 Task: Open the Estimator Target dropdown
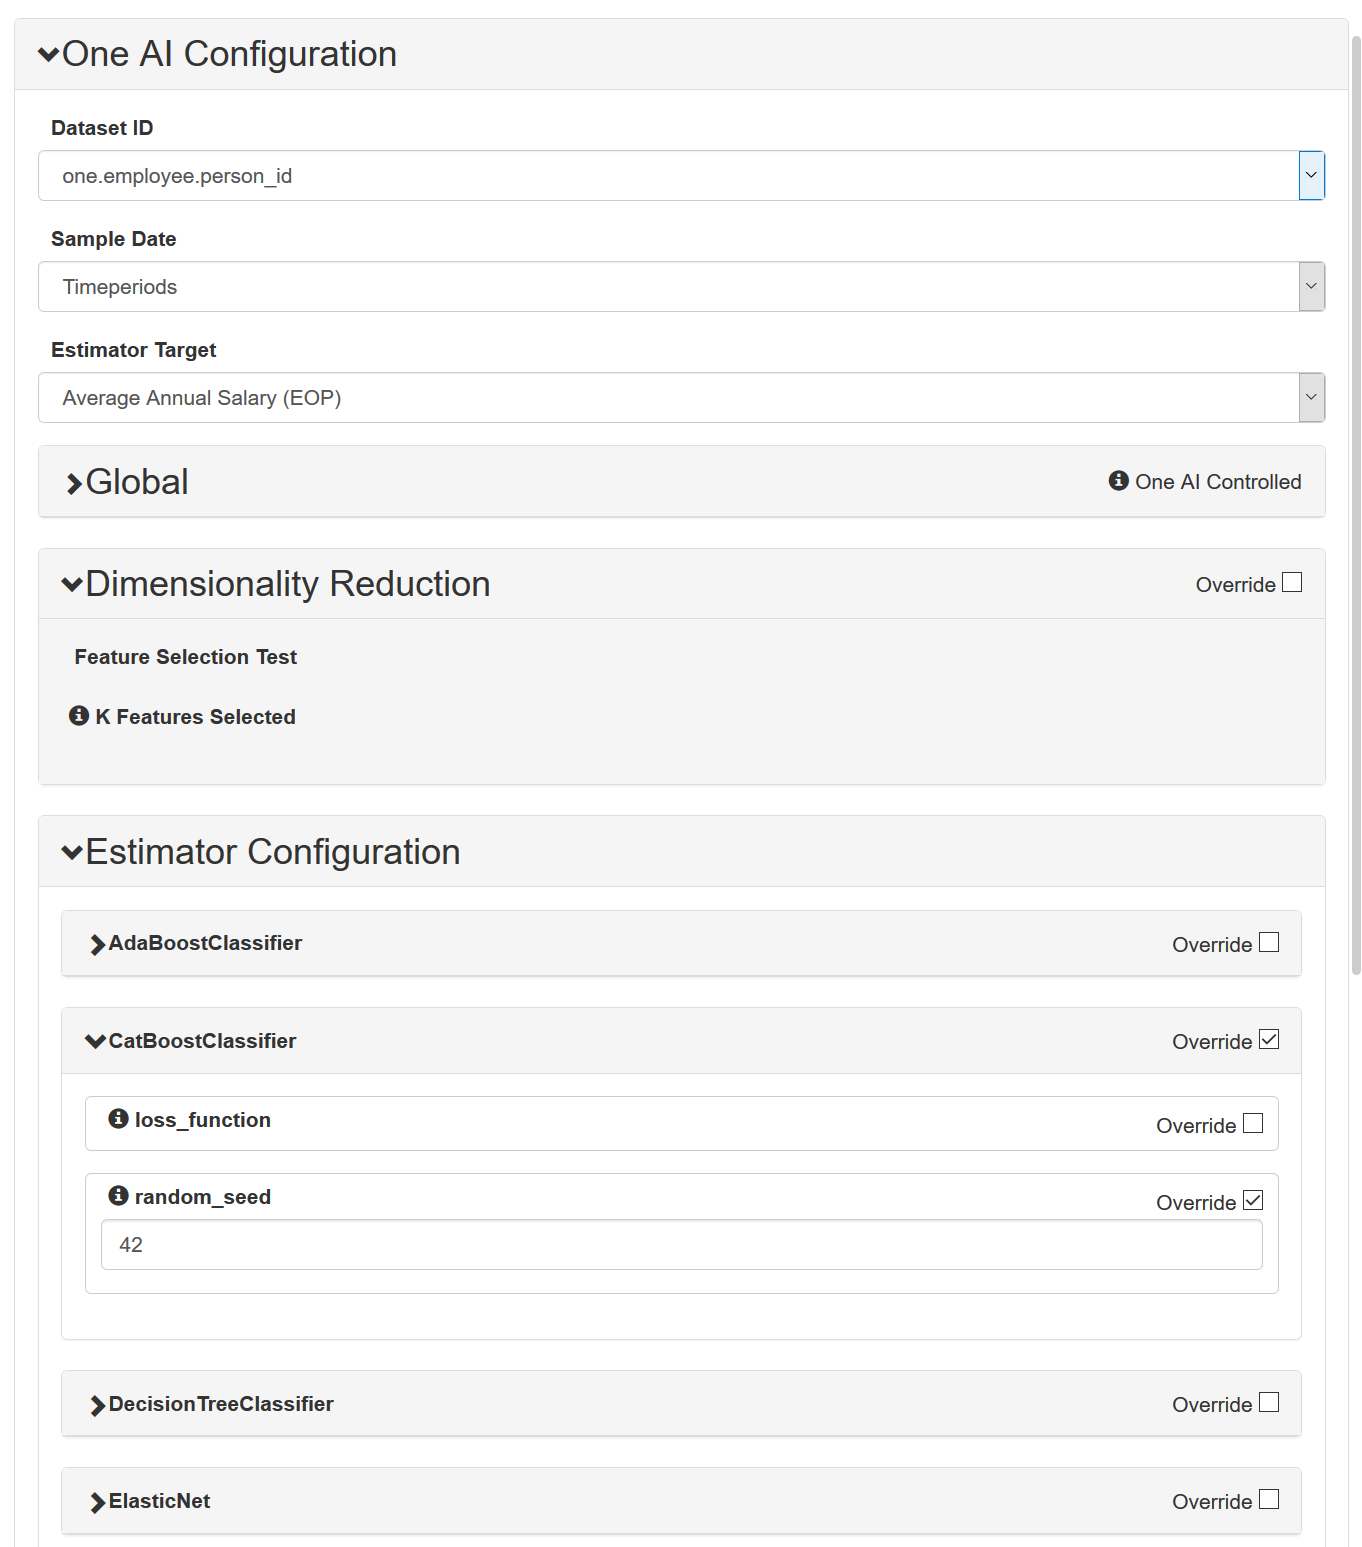pos(1311,398)
